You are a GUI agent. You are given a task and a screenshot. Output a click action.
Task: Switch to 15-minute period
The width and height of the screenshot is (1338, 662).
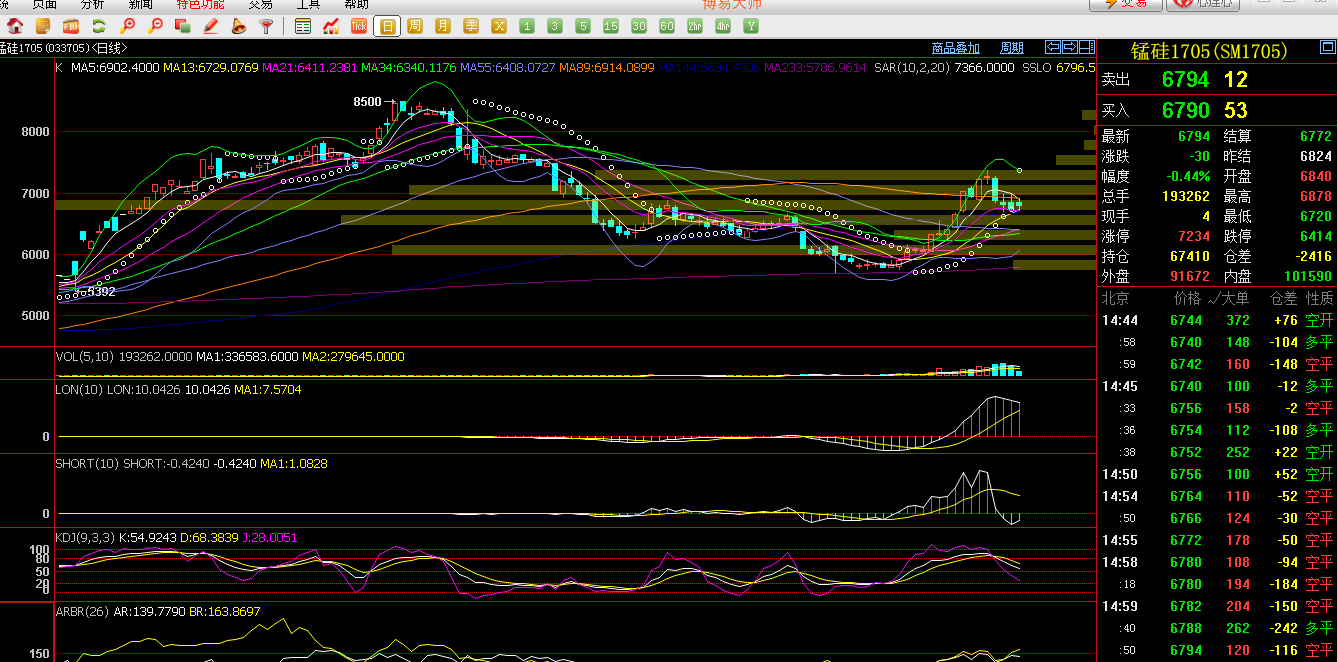[611, 26]
